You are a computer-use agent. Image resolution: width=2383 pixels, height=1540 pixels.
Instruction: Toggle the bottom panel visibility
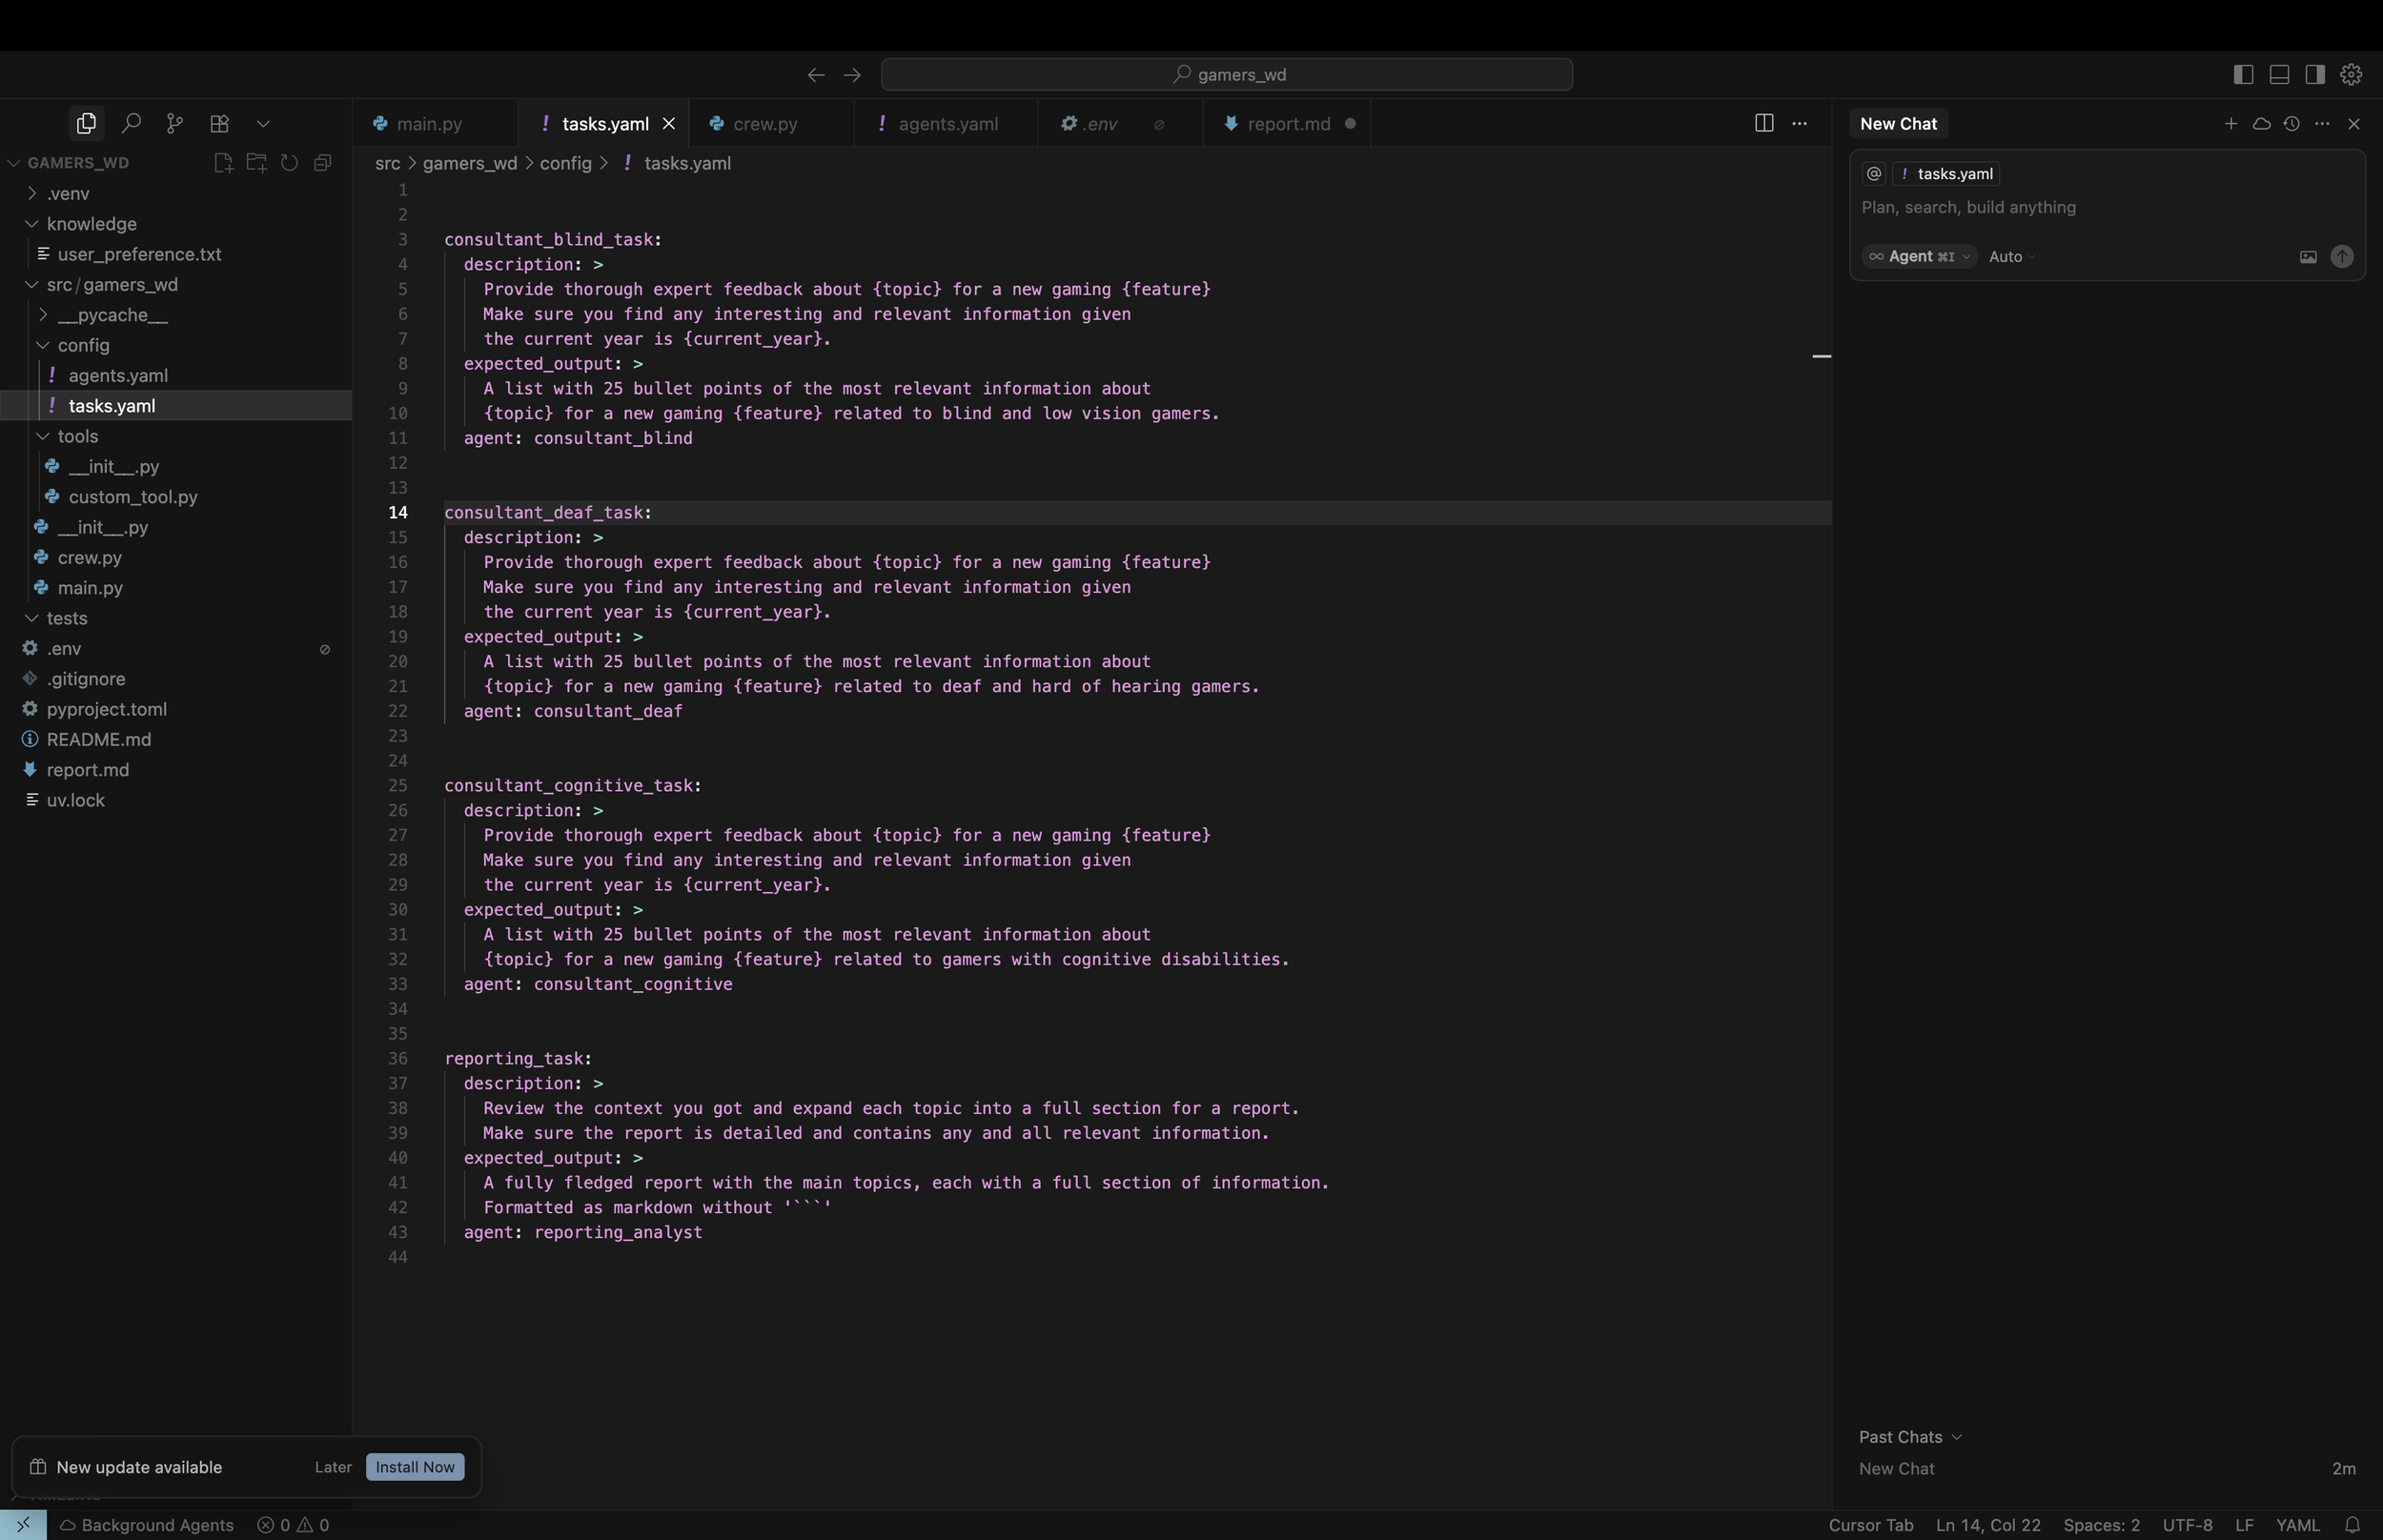[x=2279, y=74]
